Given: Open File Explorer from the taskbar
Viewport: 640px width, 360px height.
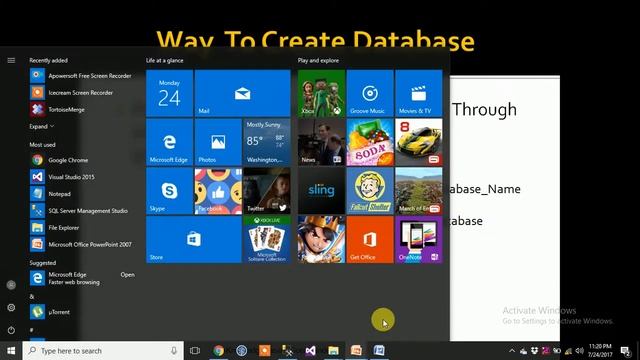Looking at the screenshot, I should 333,351.
